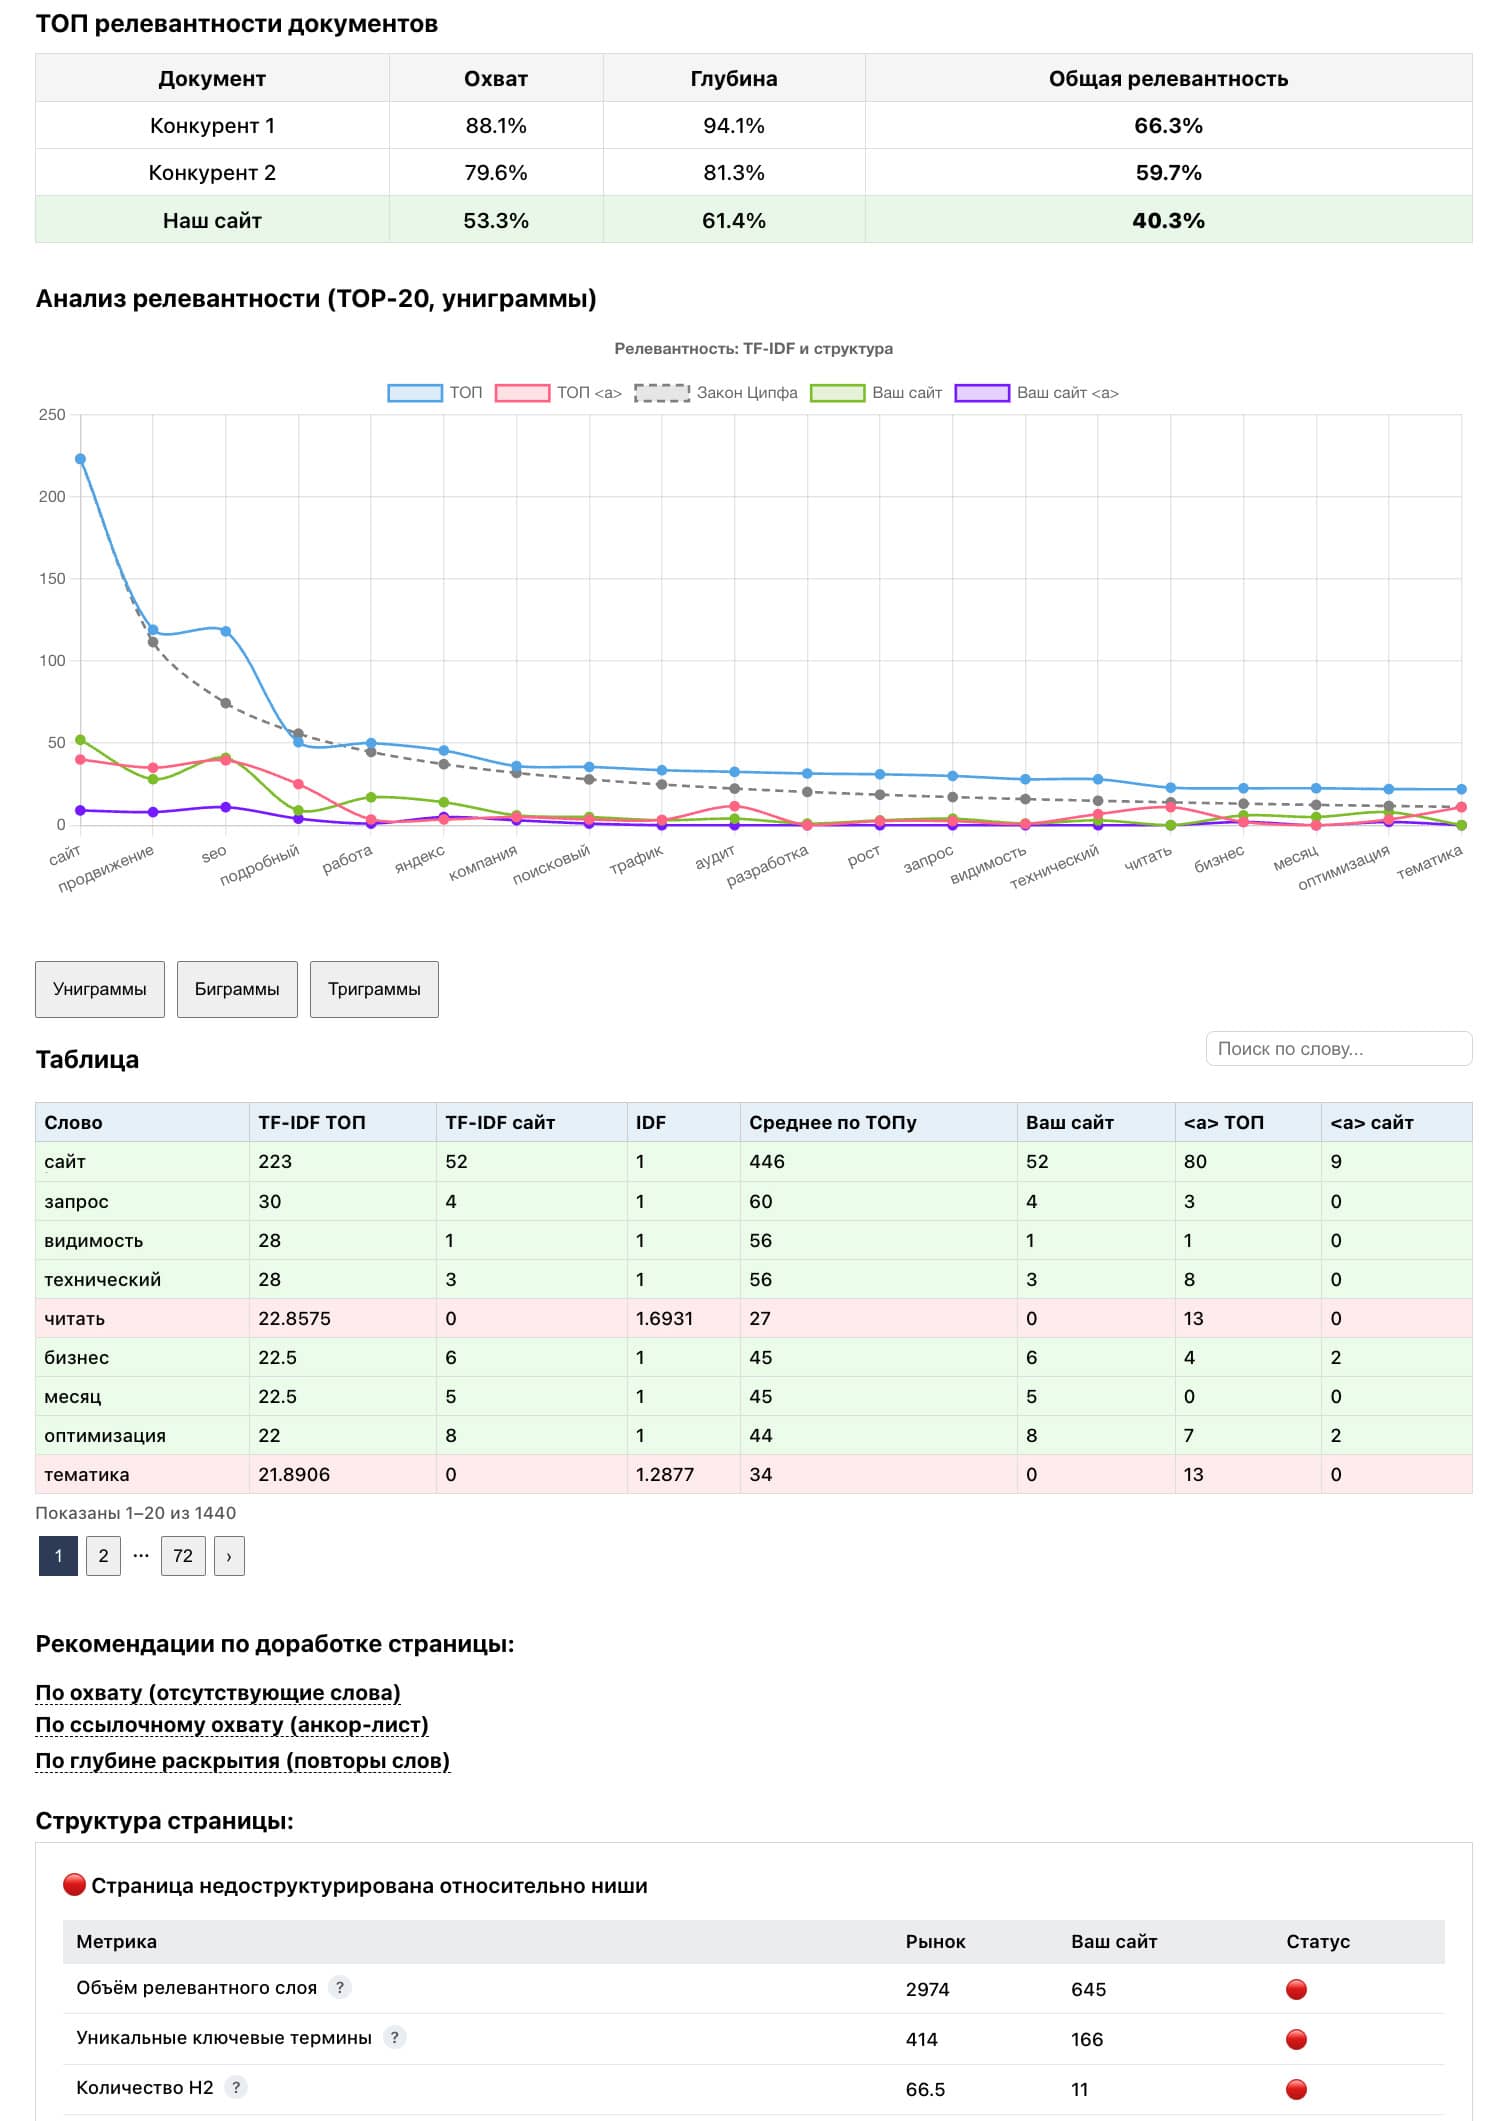Switch to Биграммы view

pyautogui.click(x=237, y=989)
